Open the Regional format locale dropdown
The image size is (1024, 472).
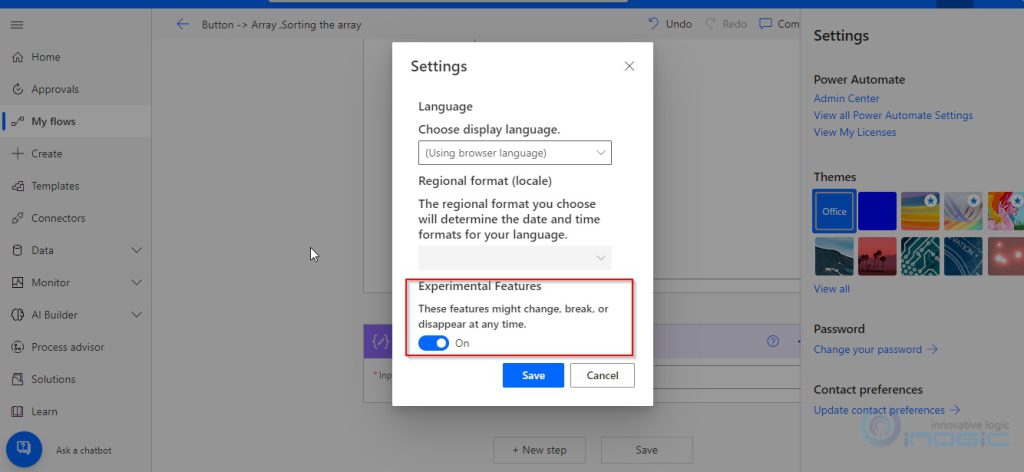(514, 257)
